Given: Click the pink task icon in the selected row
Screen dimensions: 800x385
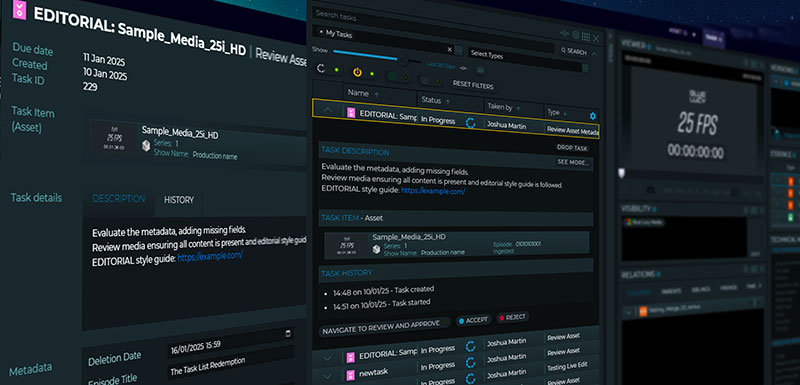Looking at the screenshot, I should pyautogui.click(x=351, y=112).
